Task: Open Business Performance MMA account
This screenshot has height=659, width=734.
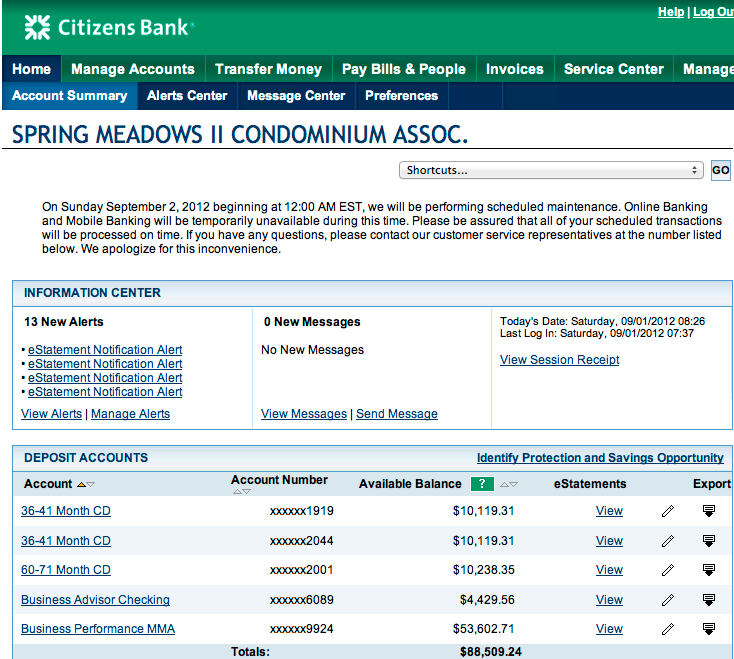Action: click(98, 629)
